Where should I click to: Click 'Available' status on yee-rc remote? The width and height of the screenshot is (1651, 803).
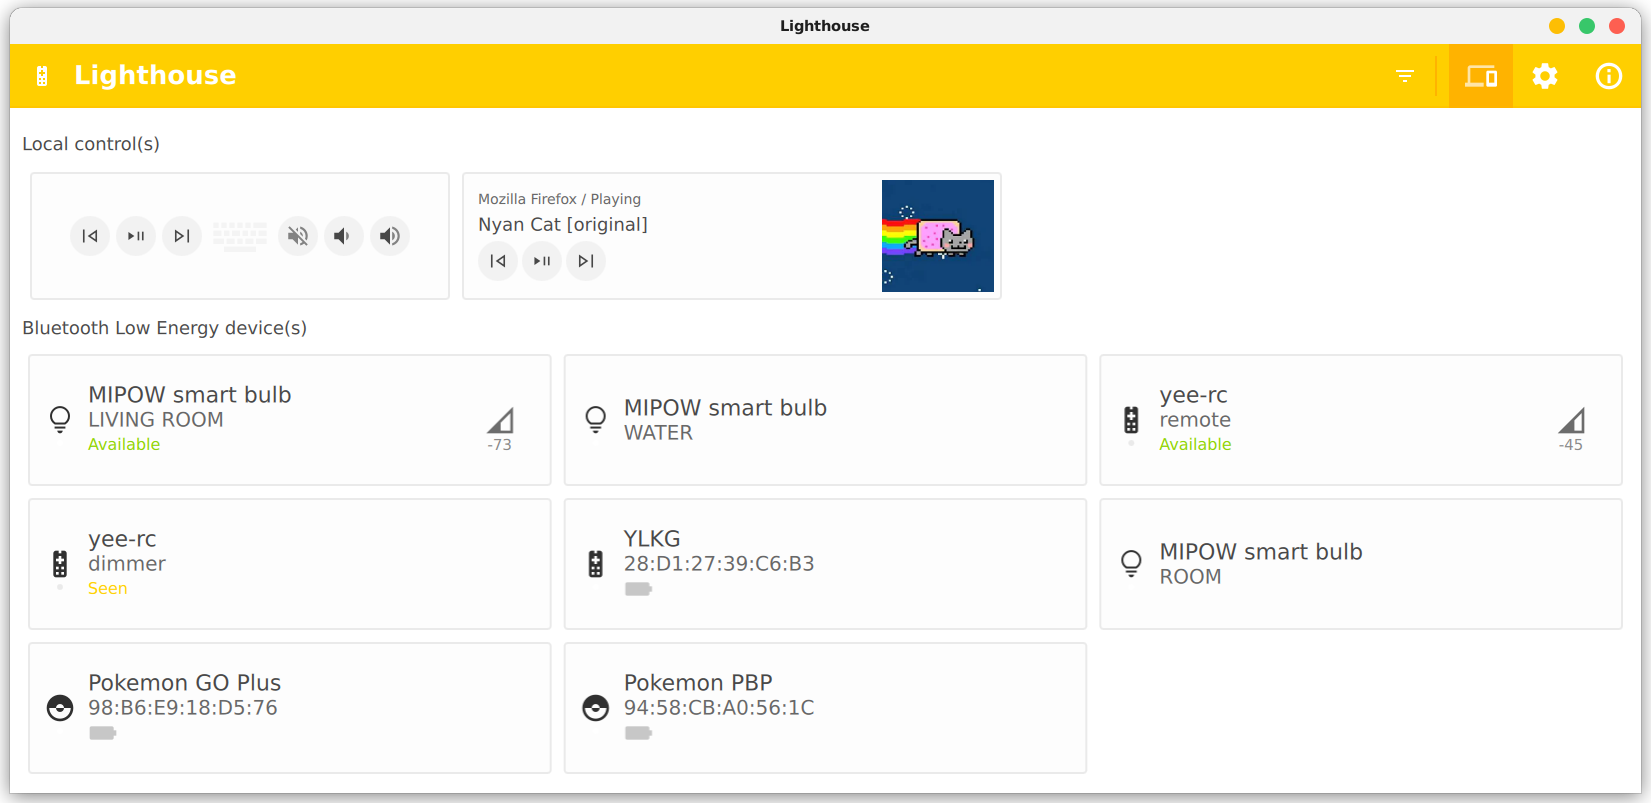pos(1195,445)
